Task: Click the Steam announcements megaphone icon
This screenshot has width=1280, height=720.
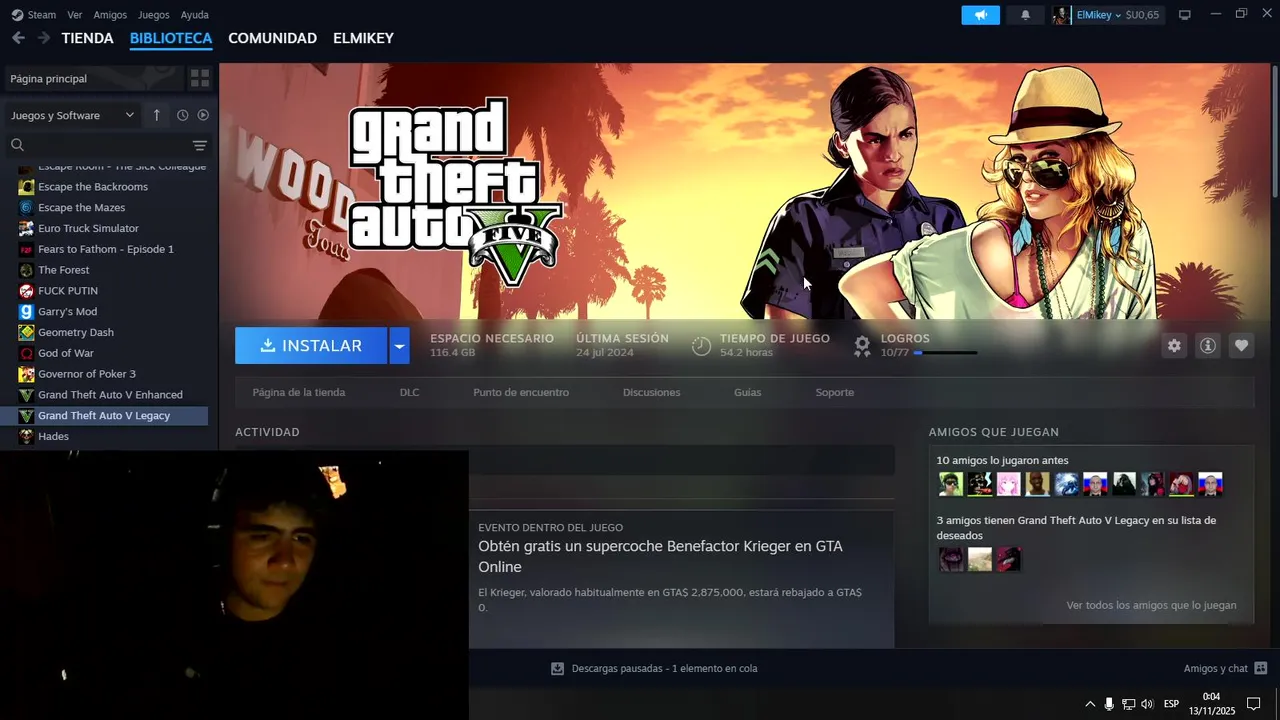Action: pos(980,15)
